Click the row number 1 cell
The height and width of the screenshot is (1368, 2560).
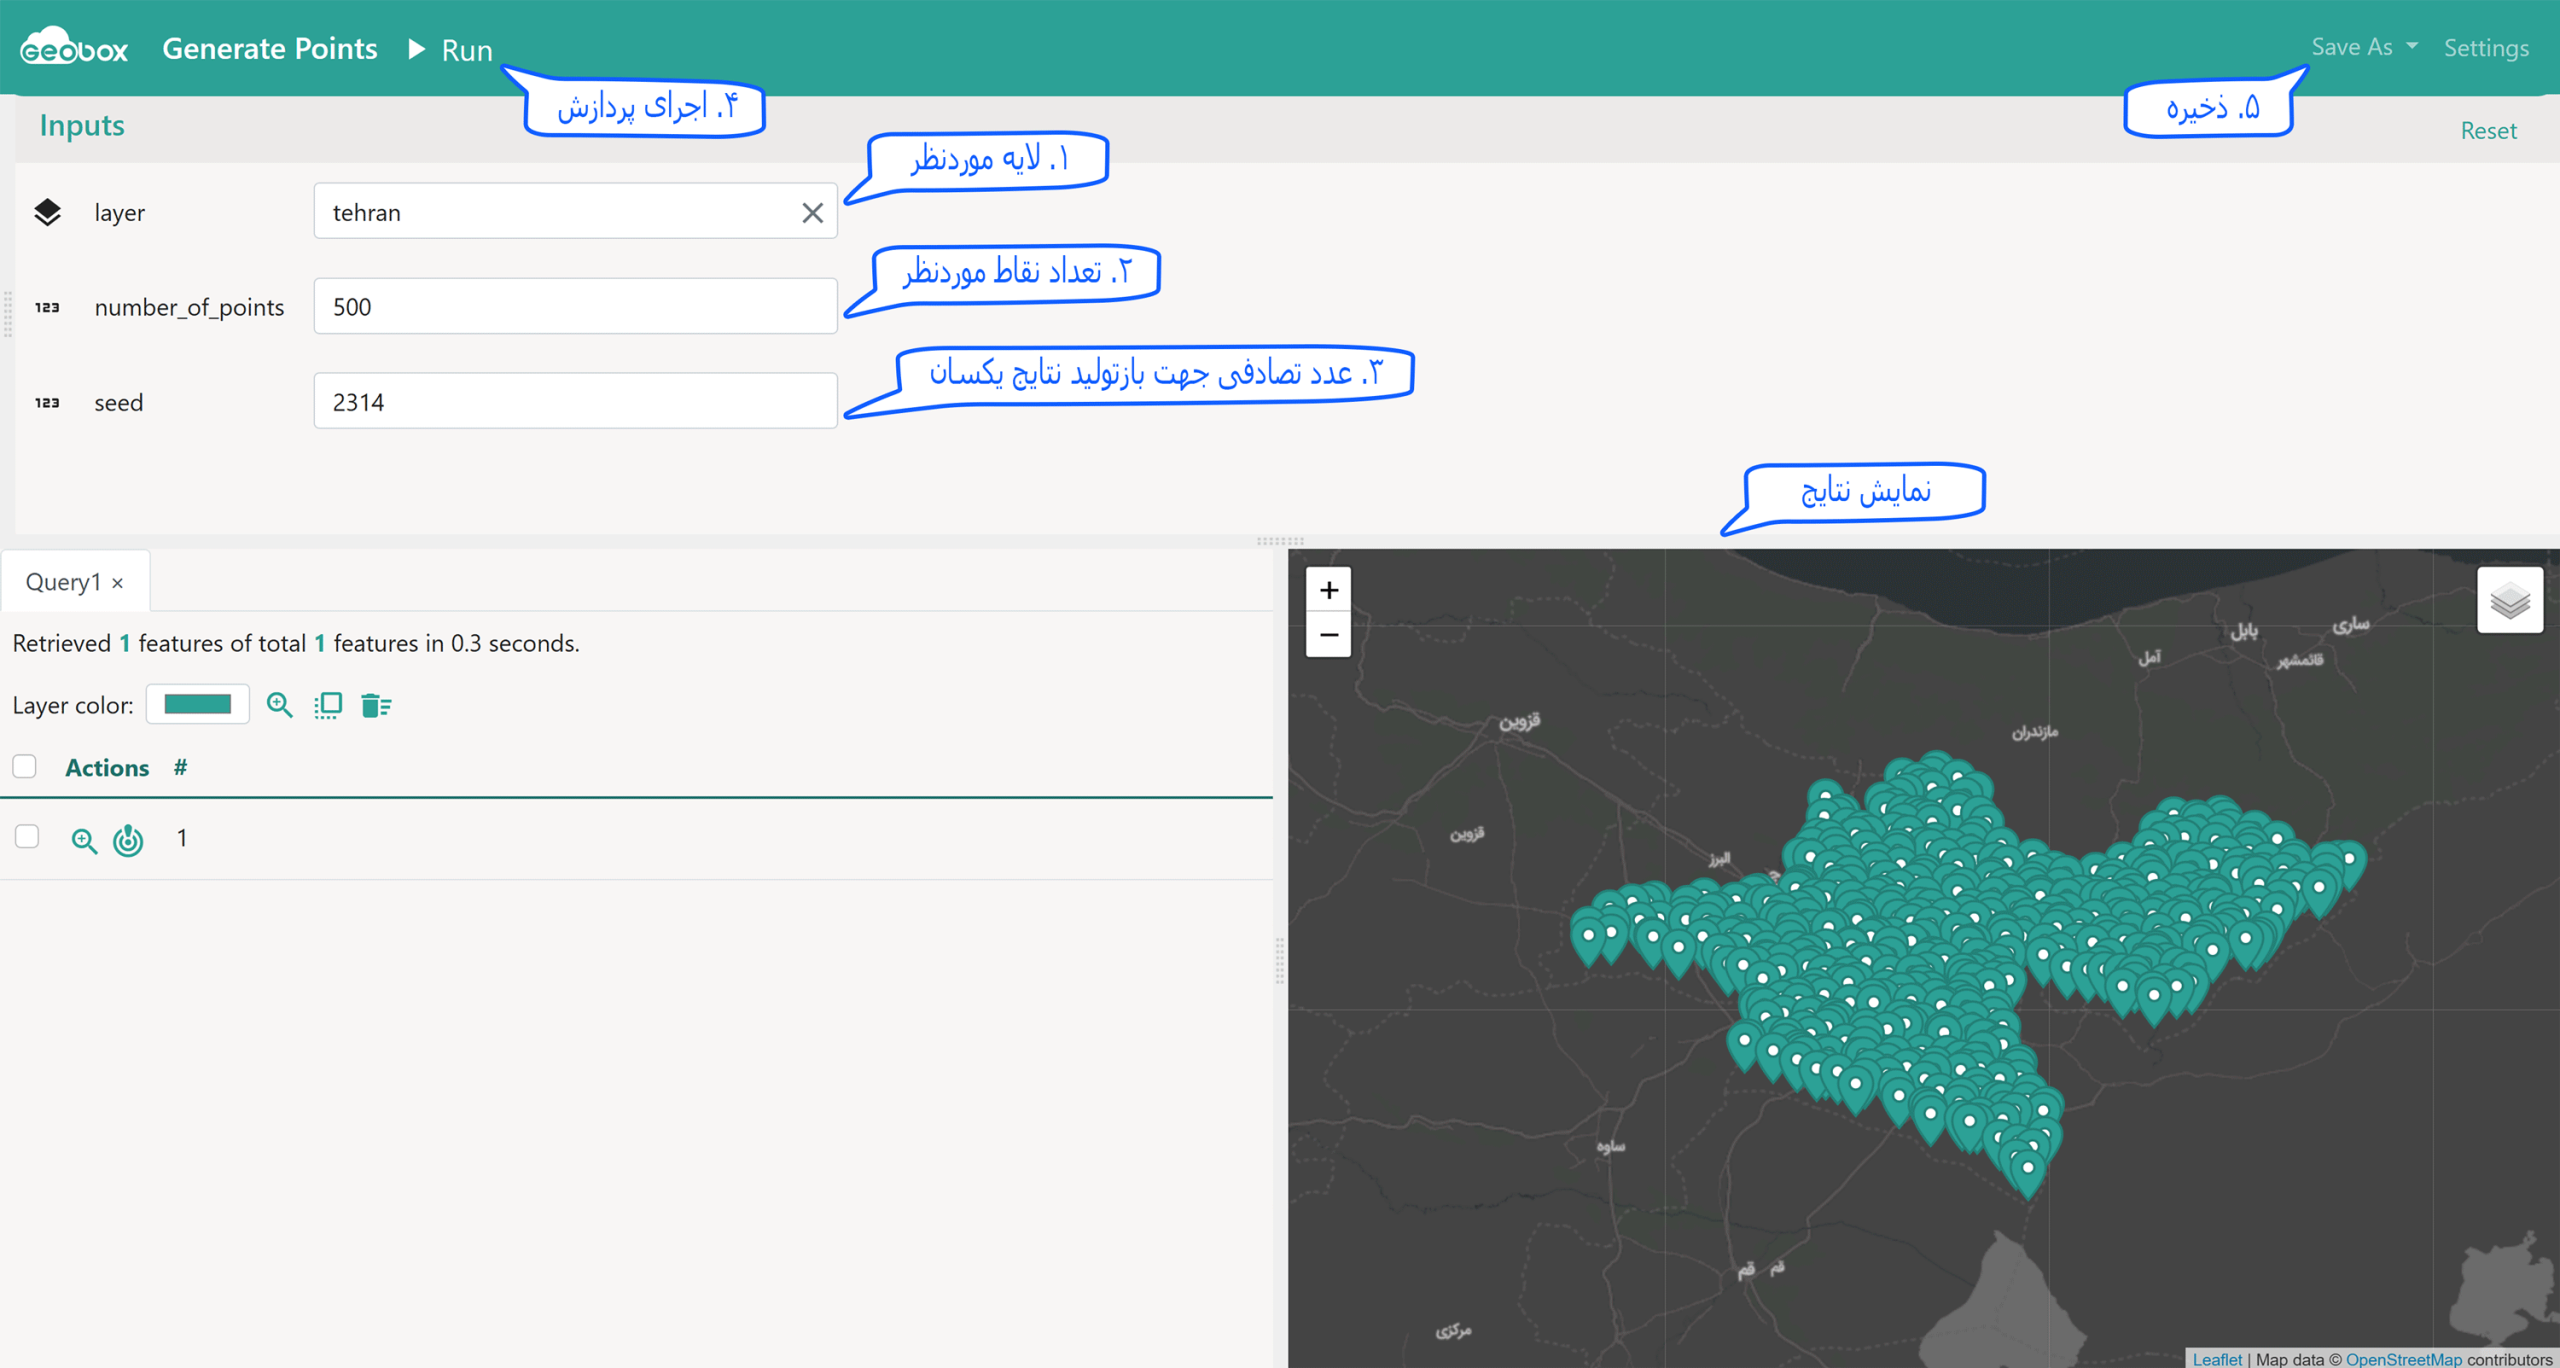[182, 838]
